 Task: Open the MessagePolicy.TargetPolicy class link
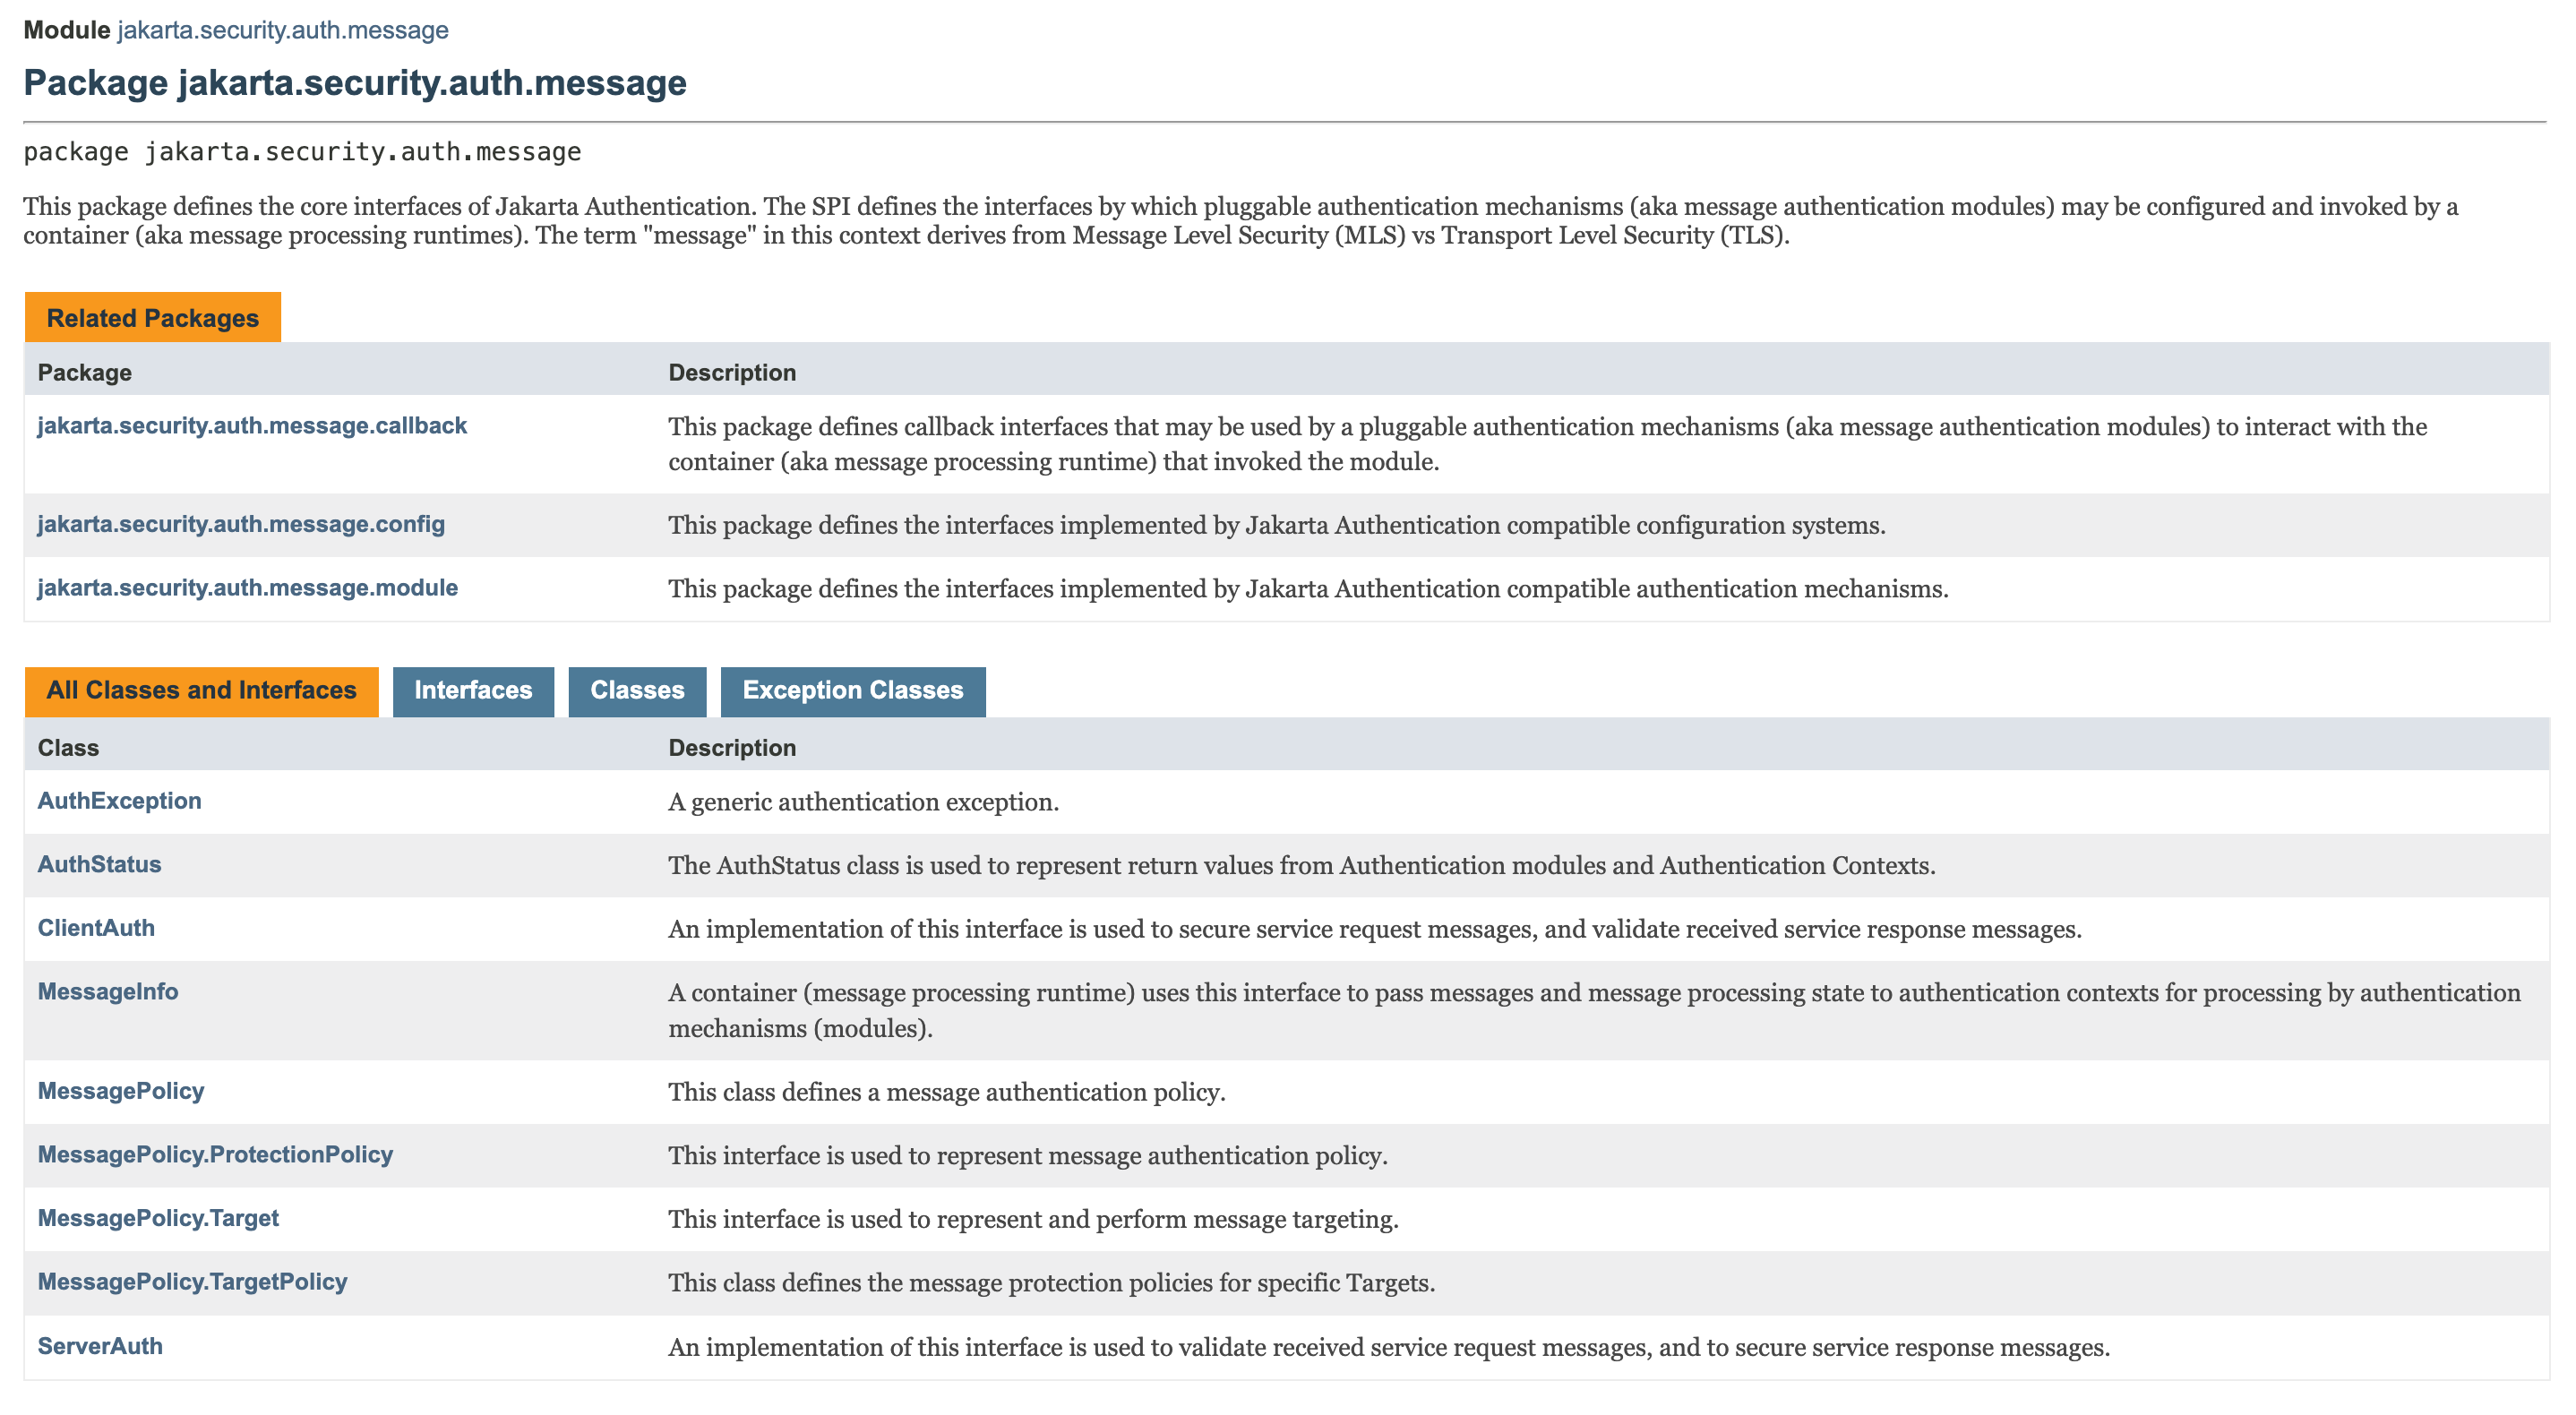click(x=192, y=1282)
